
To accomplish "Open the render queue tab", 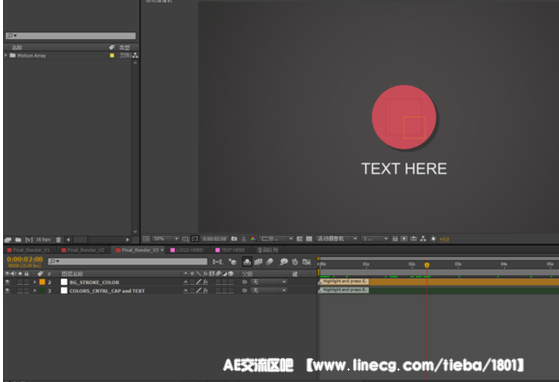I will [268, 250].
